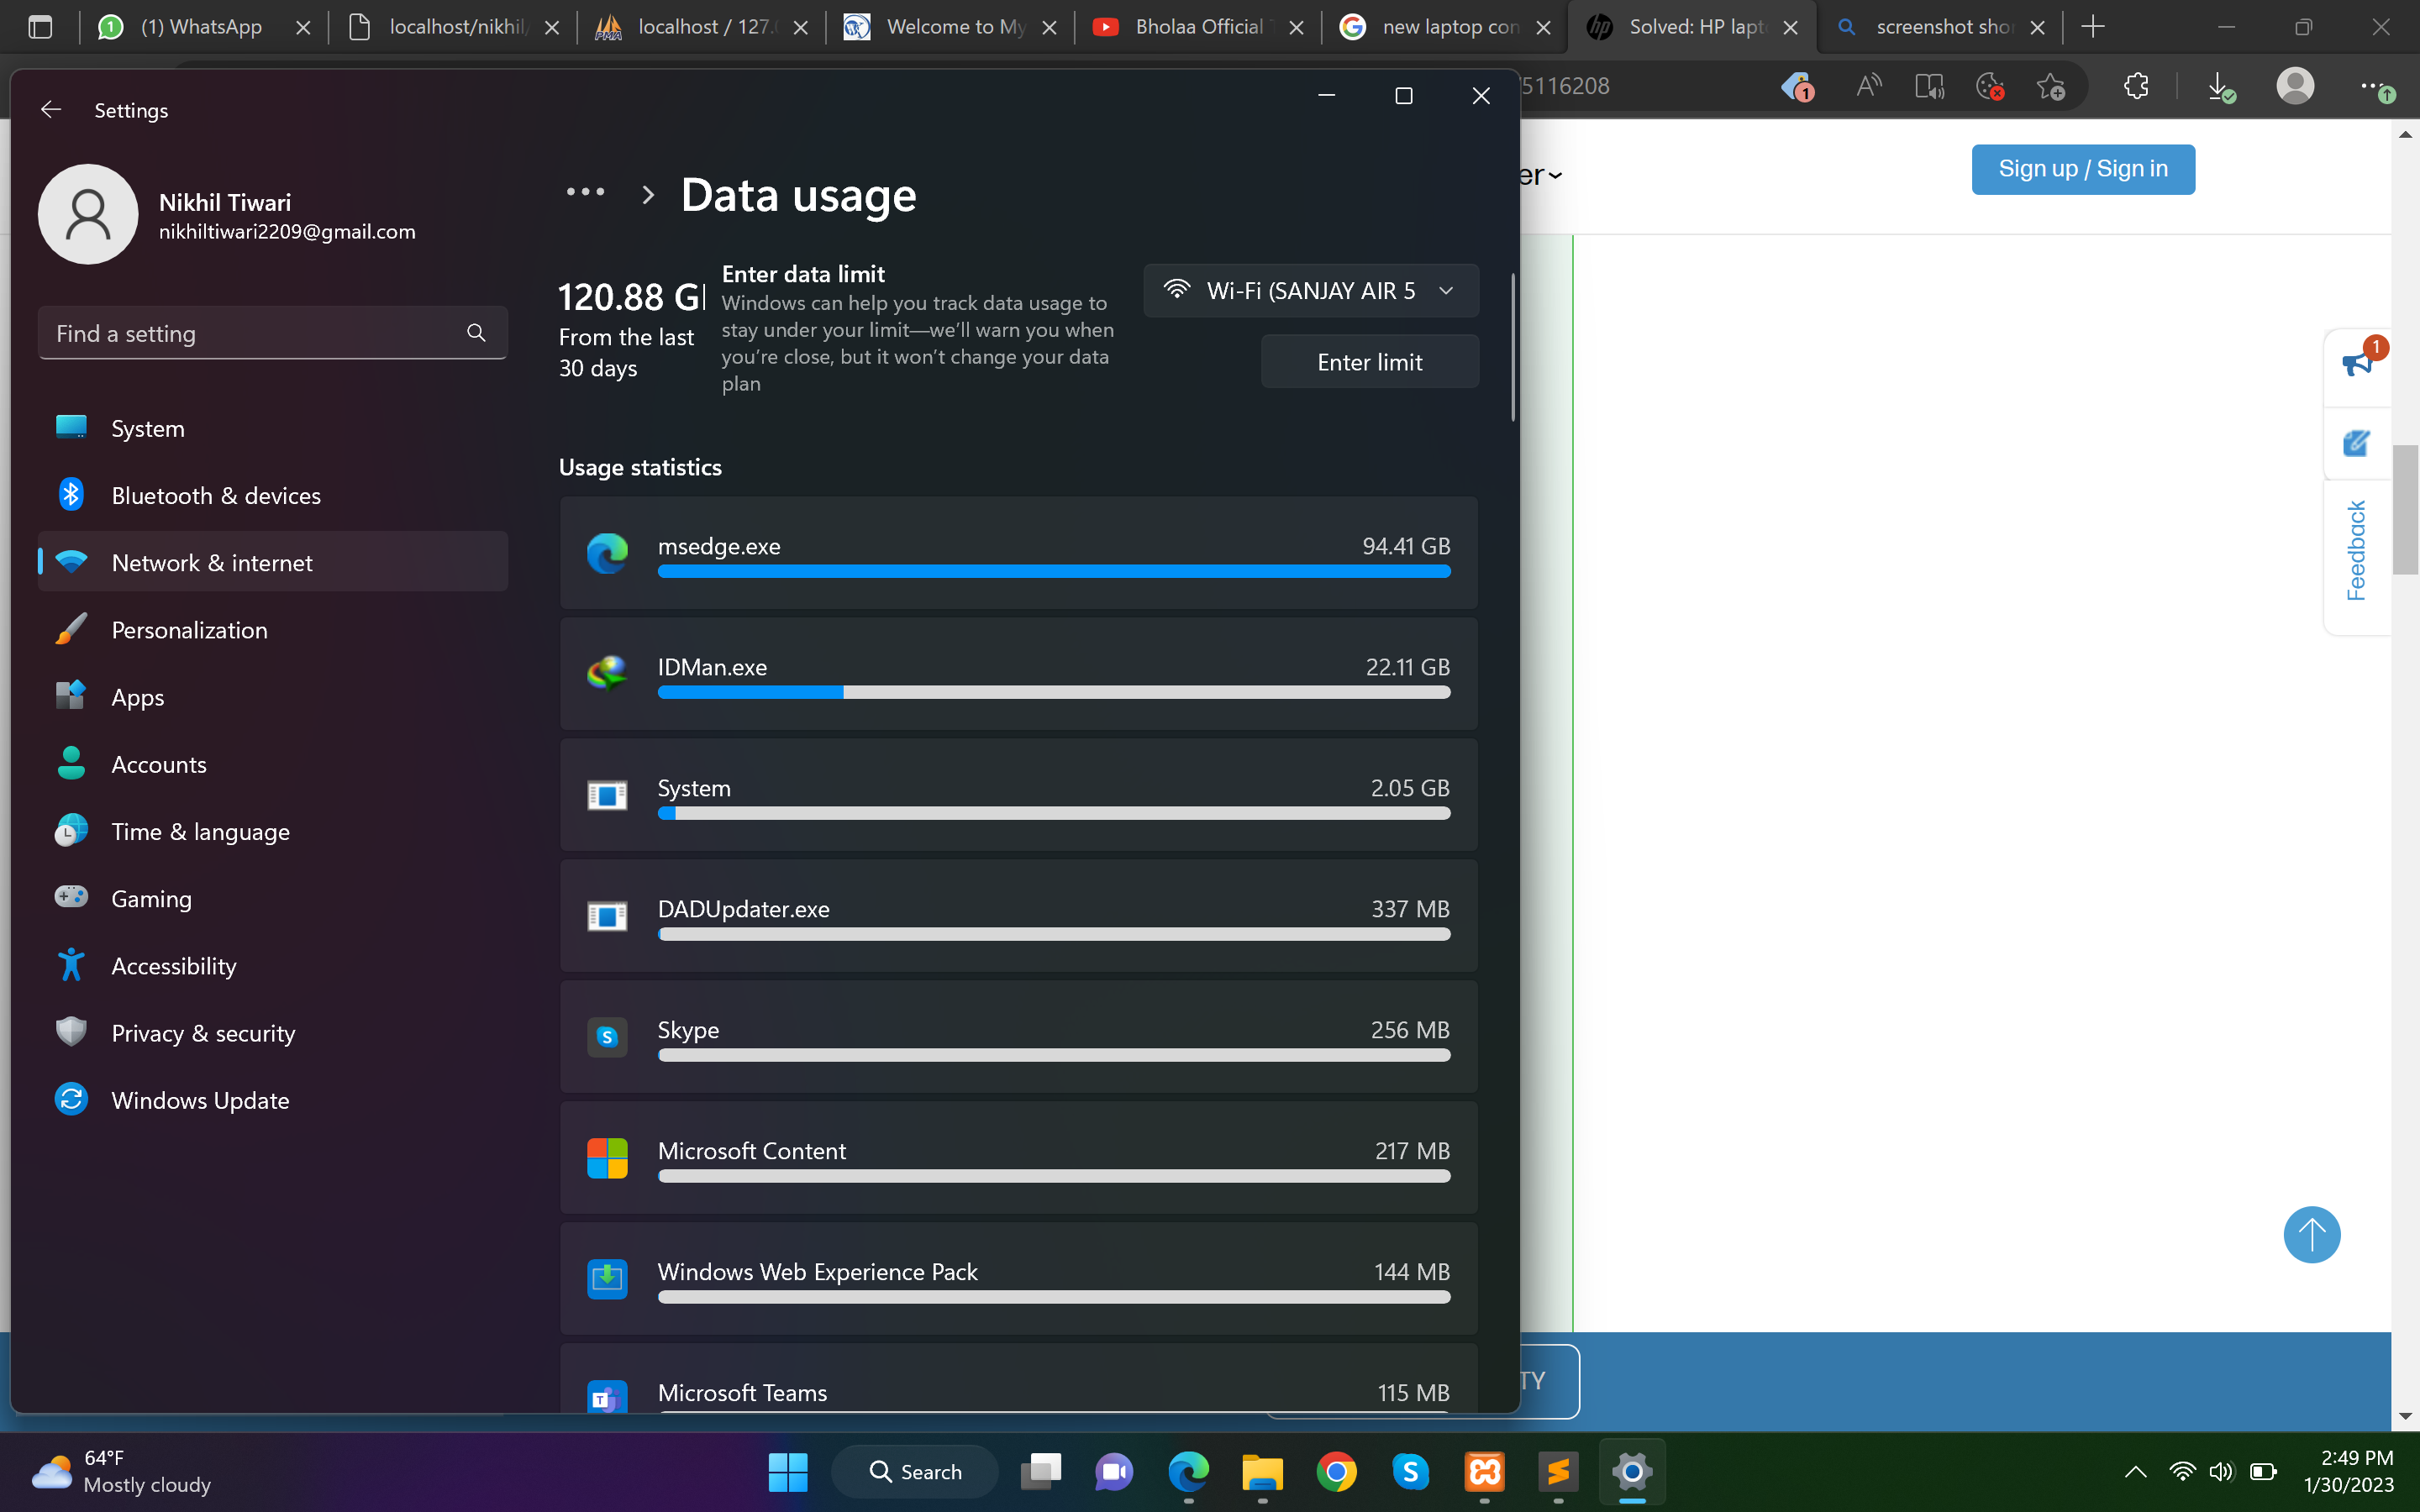Open Windows Start menu
Image resolution: width=2420 pixels, height=1512 pixels.
[x=788, y=1471]
